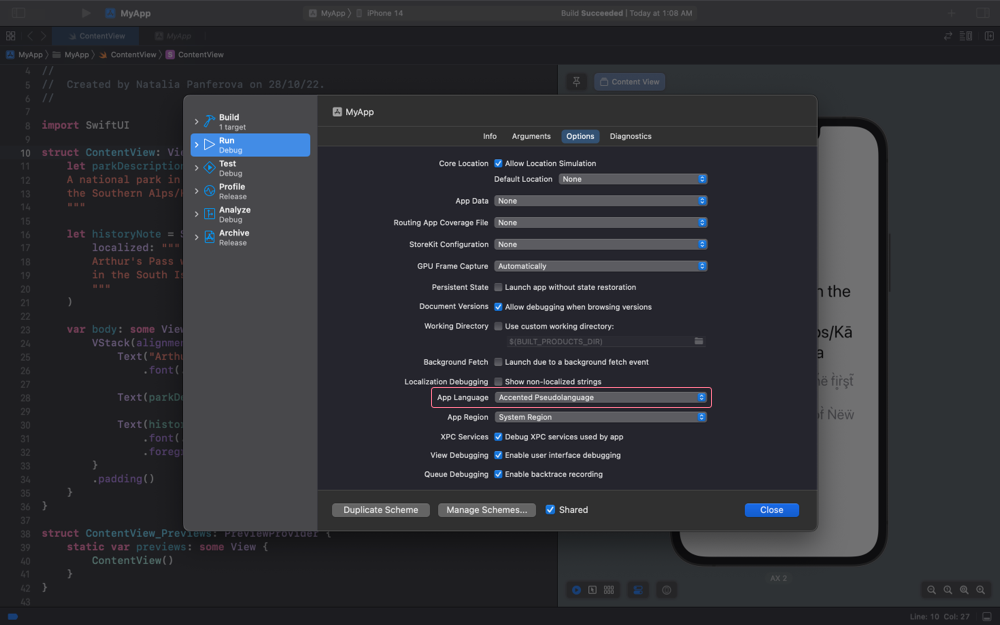Click the Build hammer icon
1000x625 pixels.
[x=209, y=121]
